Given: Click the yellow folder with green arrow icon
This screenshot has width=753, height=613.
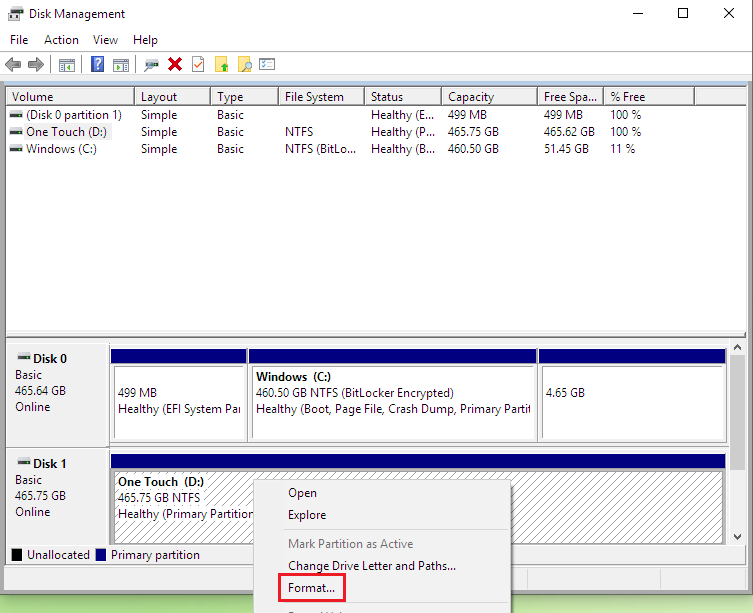Looking at the screenshot, I should tap(222, 64).
